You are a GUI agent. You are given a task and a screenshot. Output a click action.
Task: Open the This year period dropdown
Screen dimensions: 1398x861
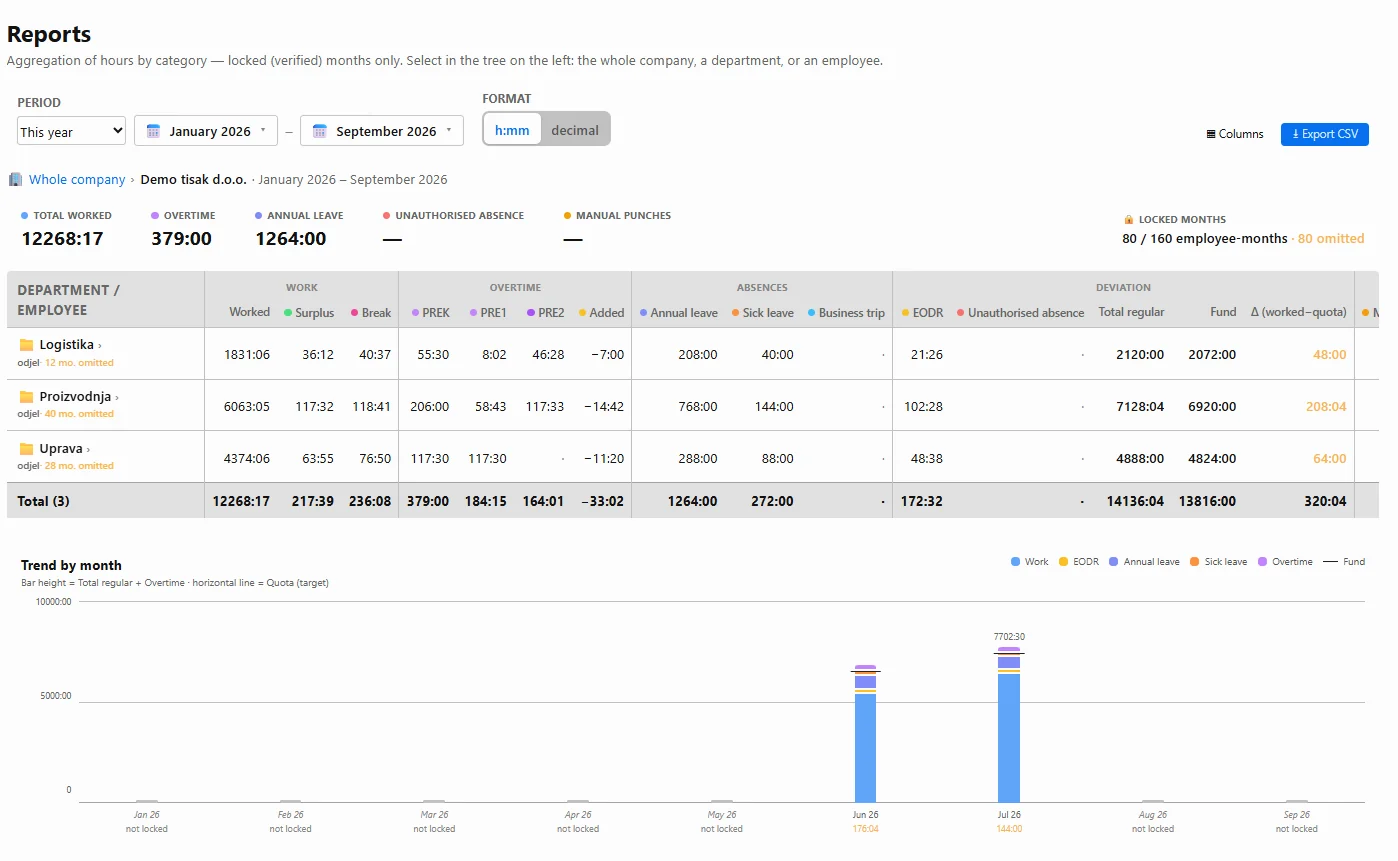point(71,131)
